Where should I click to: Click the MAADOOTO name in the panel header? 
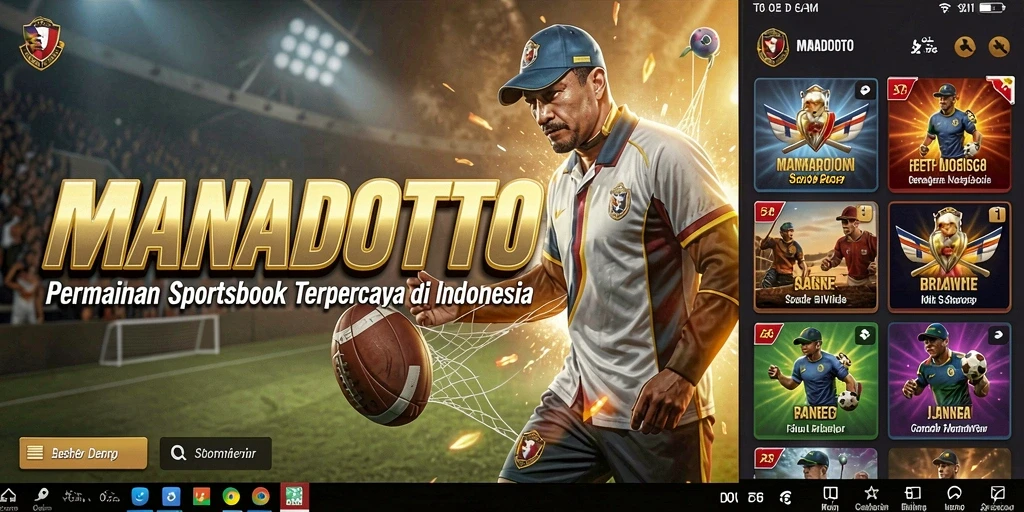pyautogui.click(x=825, y=46)
